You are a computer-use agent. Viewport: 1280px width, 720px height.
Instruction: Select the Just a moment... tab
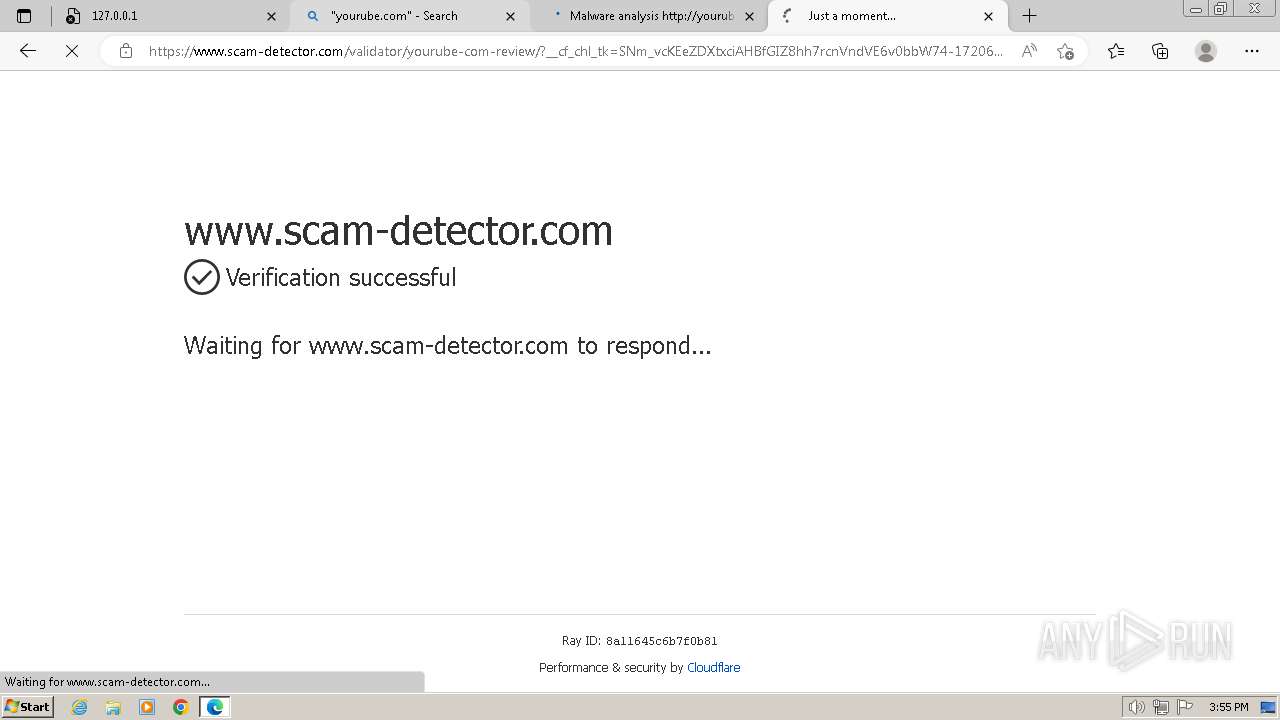pos(888,16)
